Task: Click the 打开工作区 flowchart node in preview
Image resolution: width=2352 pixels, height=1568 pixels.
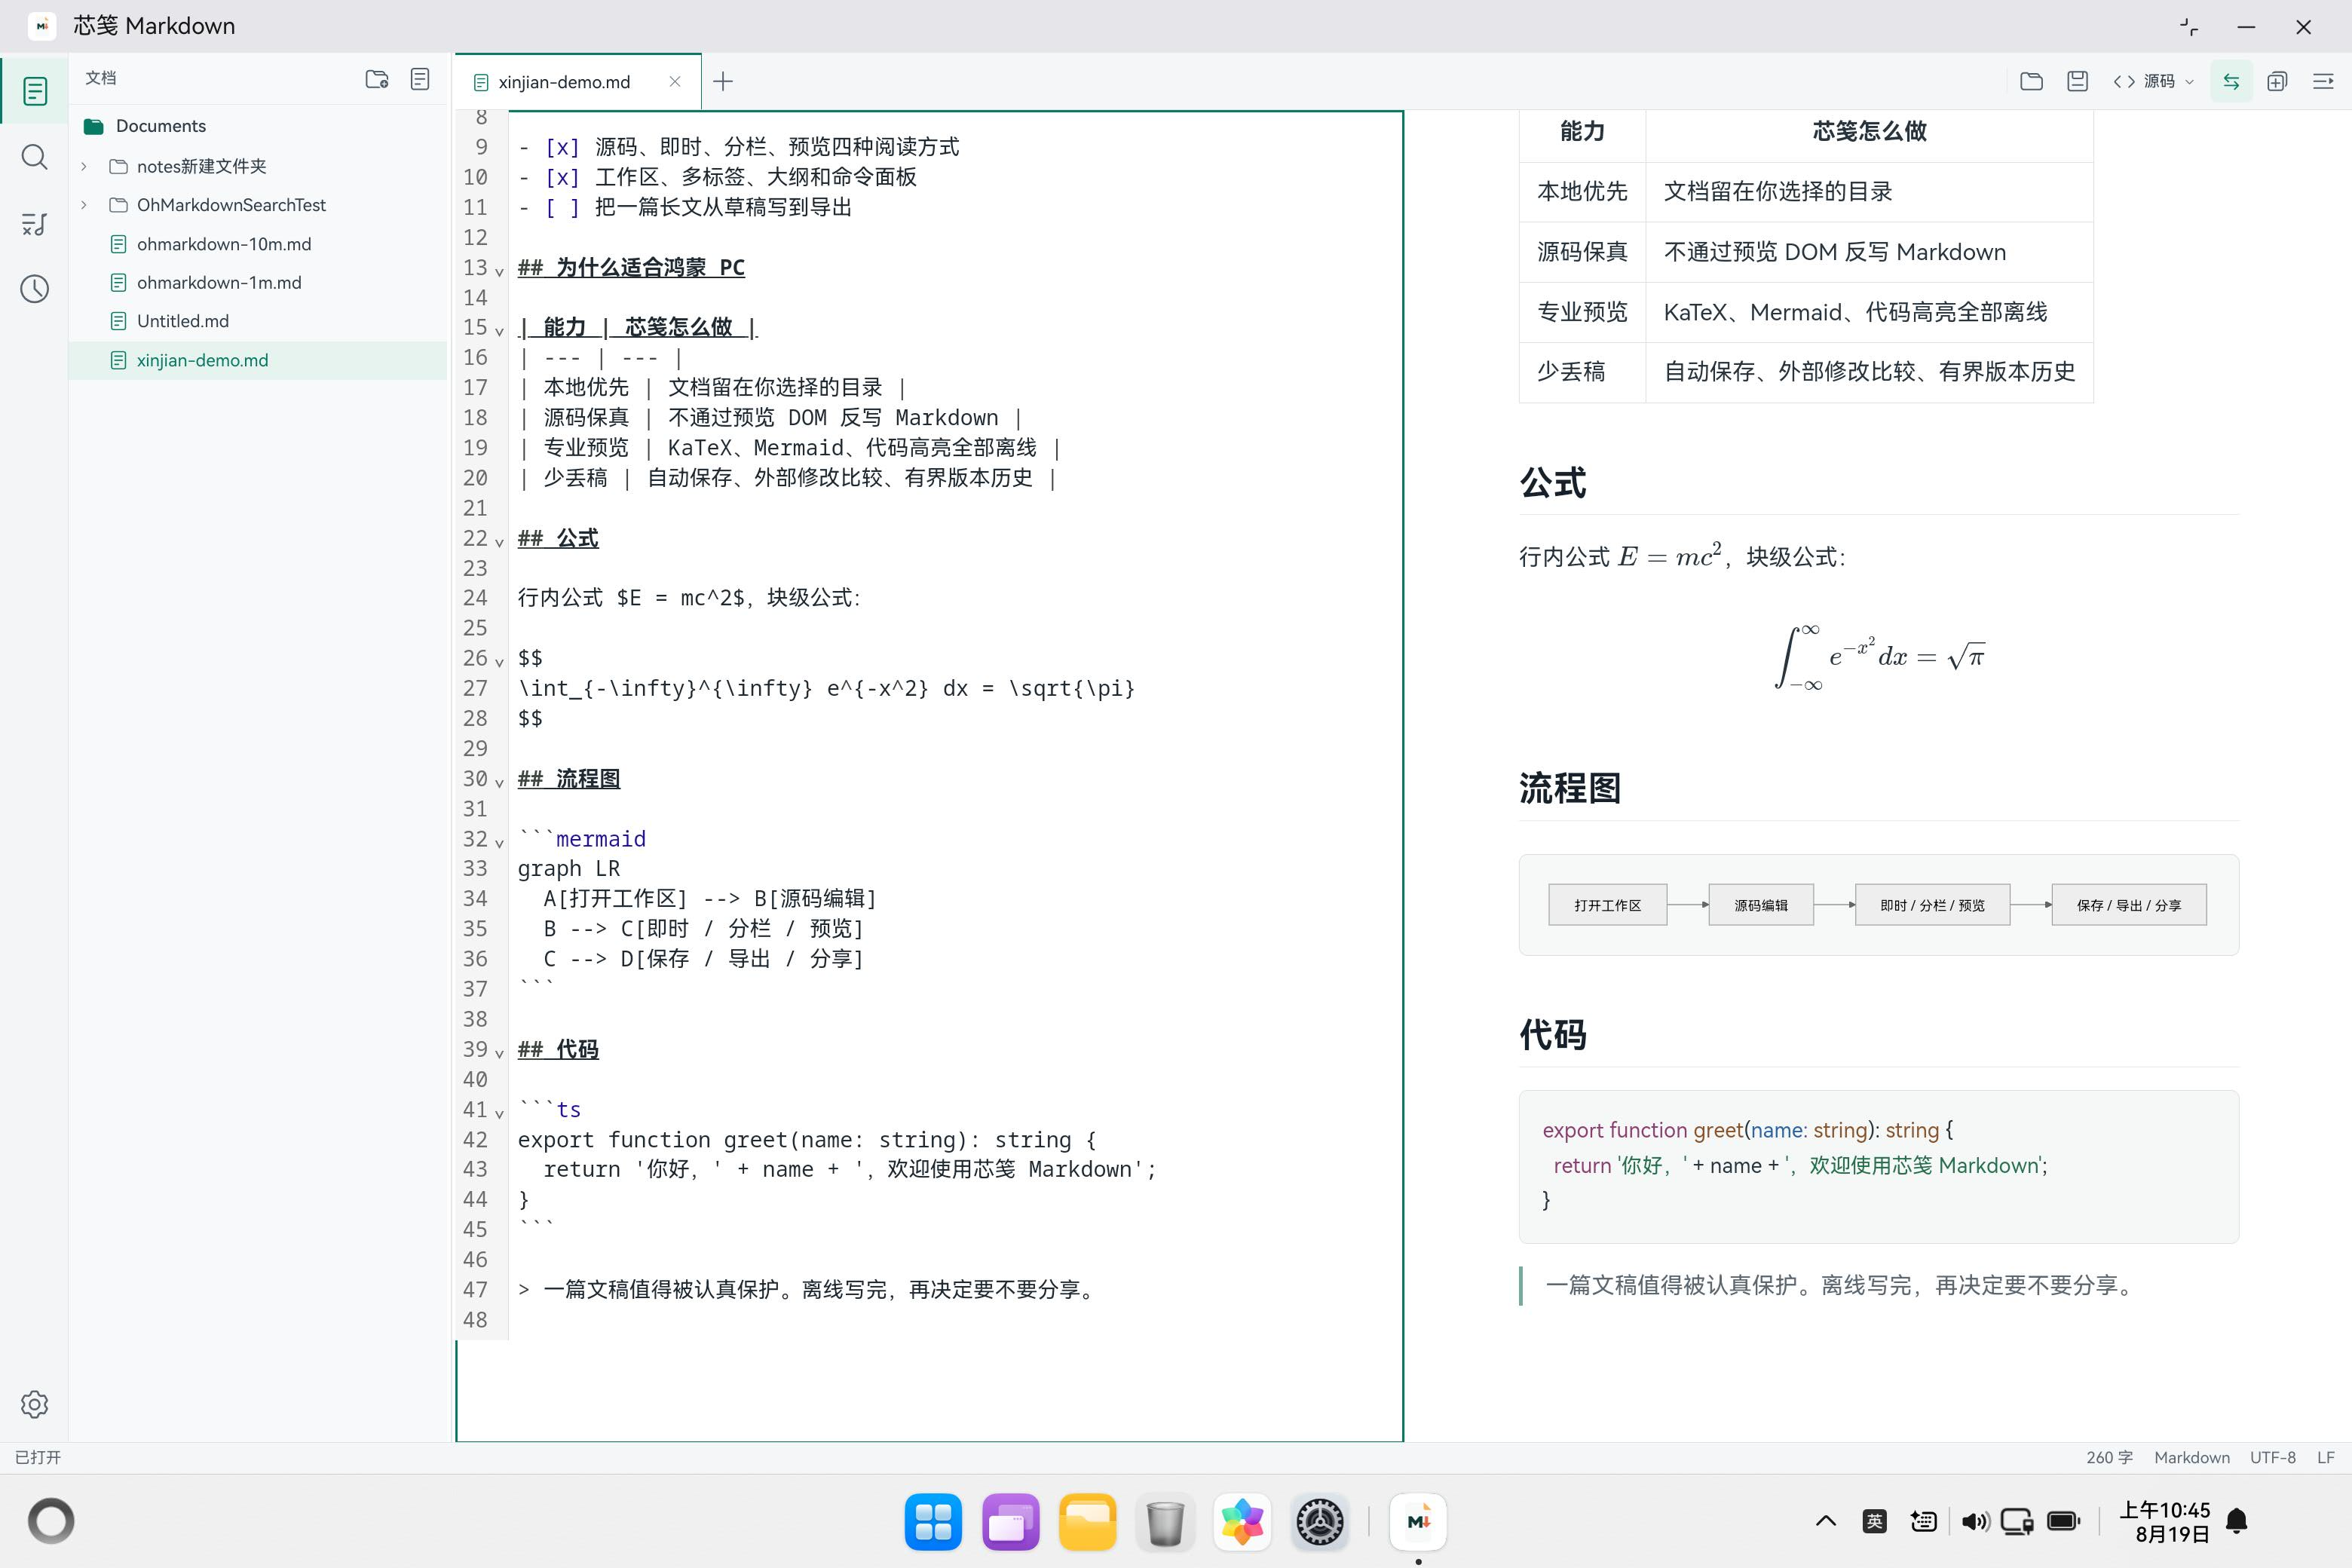Action: coord(1607,905)
